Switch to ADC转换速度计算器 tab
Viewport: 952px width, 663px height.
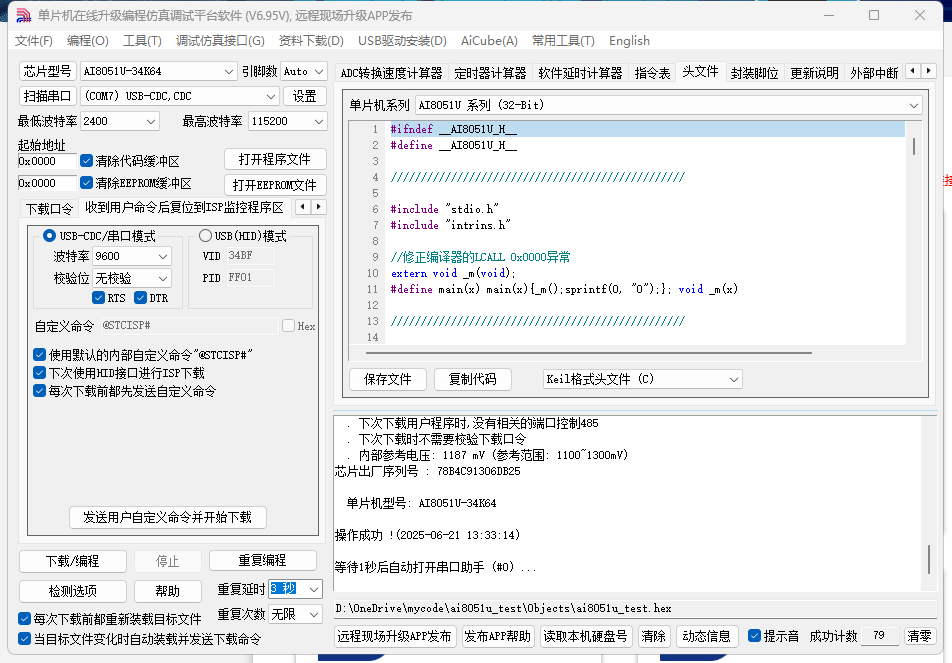(x=392, y=73)
